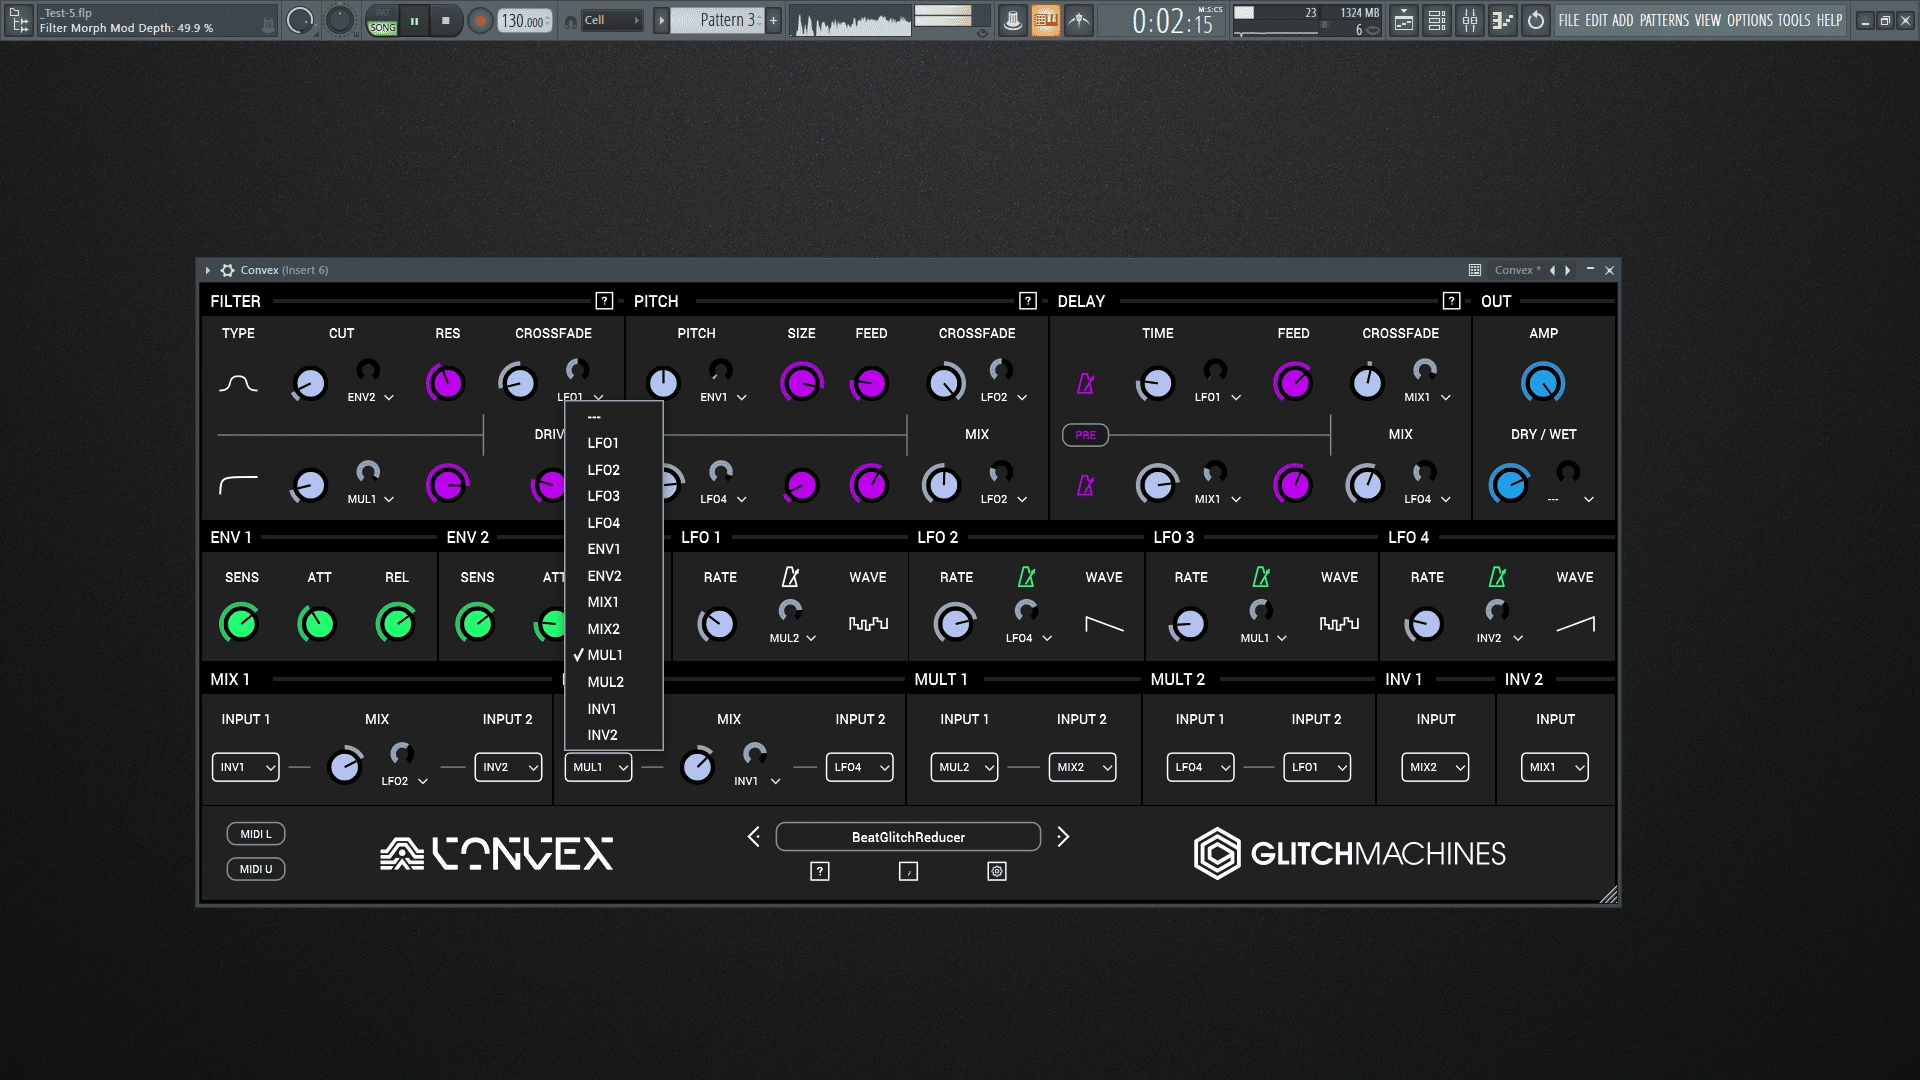The width and height of the screenshot is (1920, 1080).
Task: Select ENV1 from the open source list
Action: pos(613,549)
